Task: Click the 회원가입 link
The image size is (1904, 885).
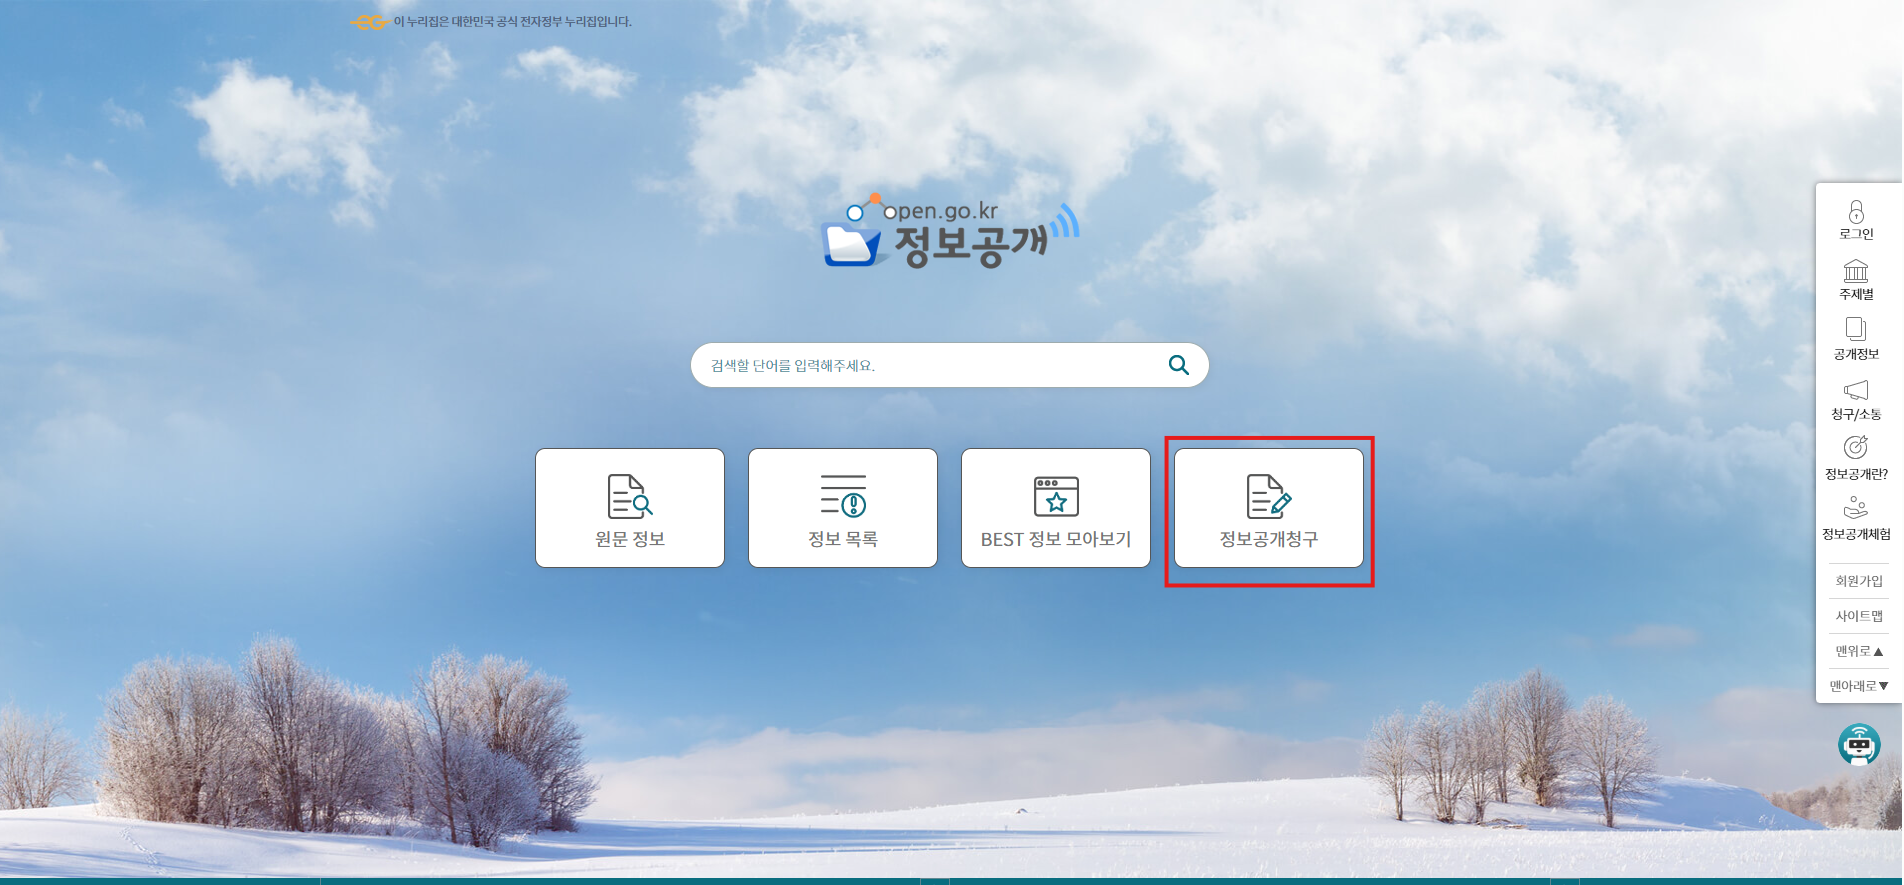Action: pyautogui.click(x=1858, y=581)
